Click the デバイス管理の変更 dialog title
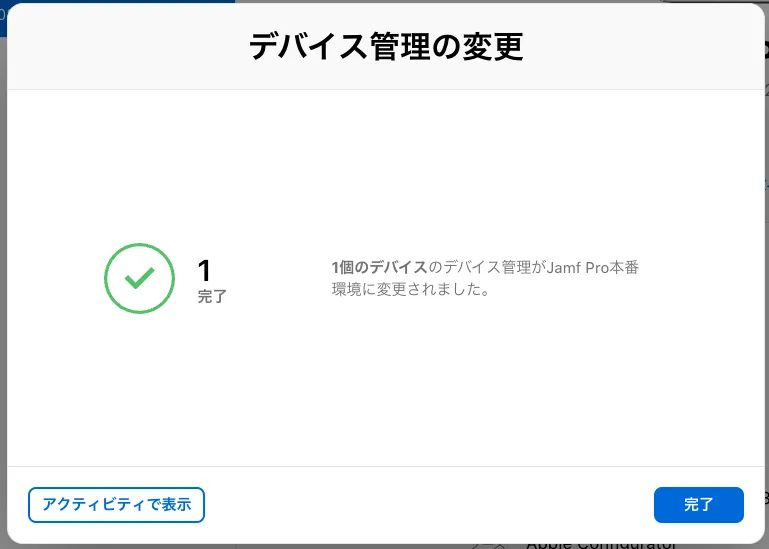This screenshot has width=769, height=549. tap(385, 47)
